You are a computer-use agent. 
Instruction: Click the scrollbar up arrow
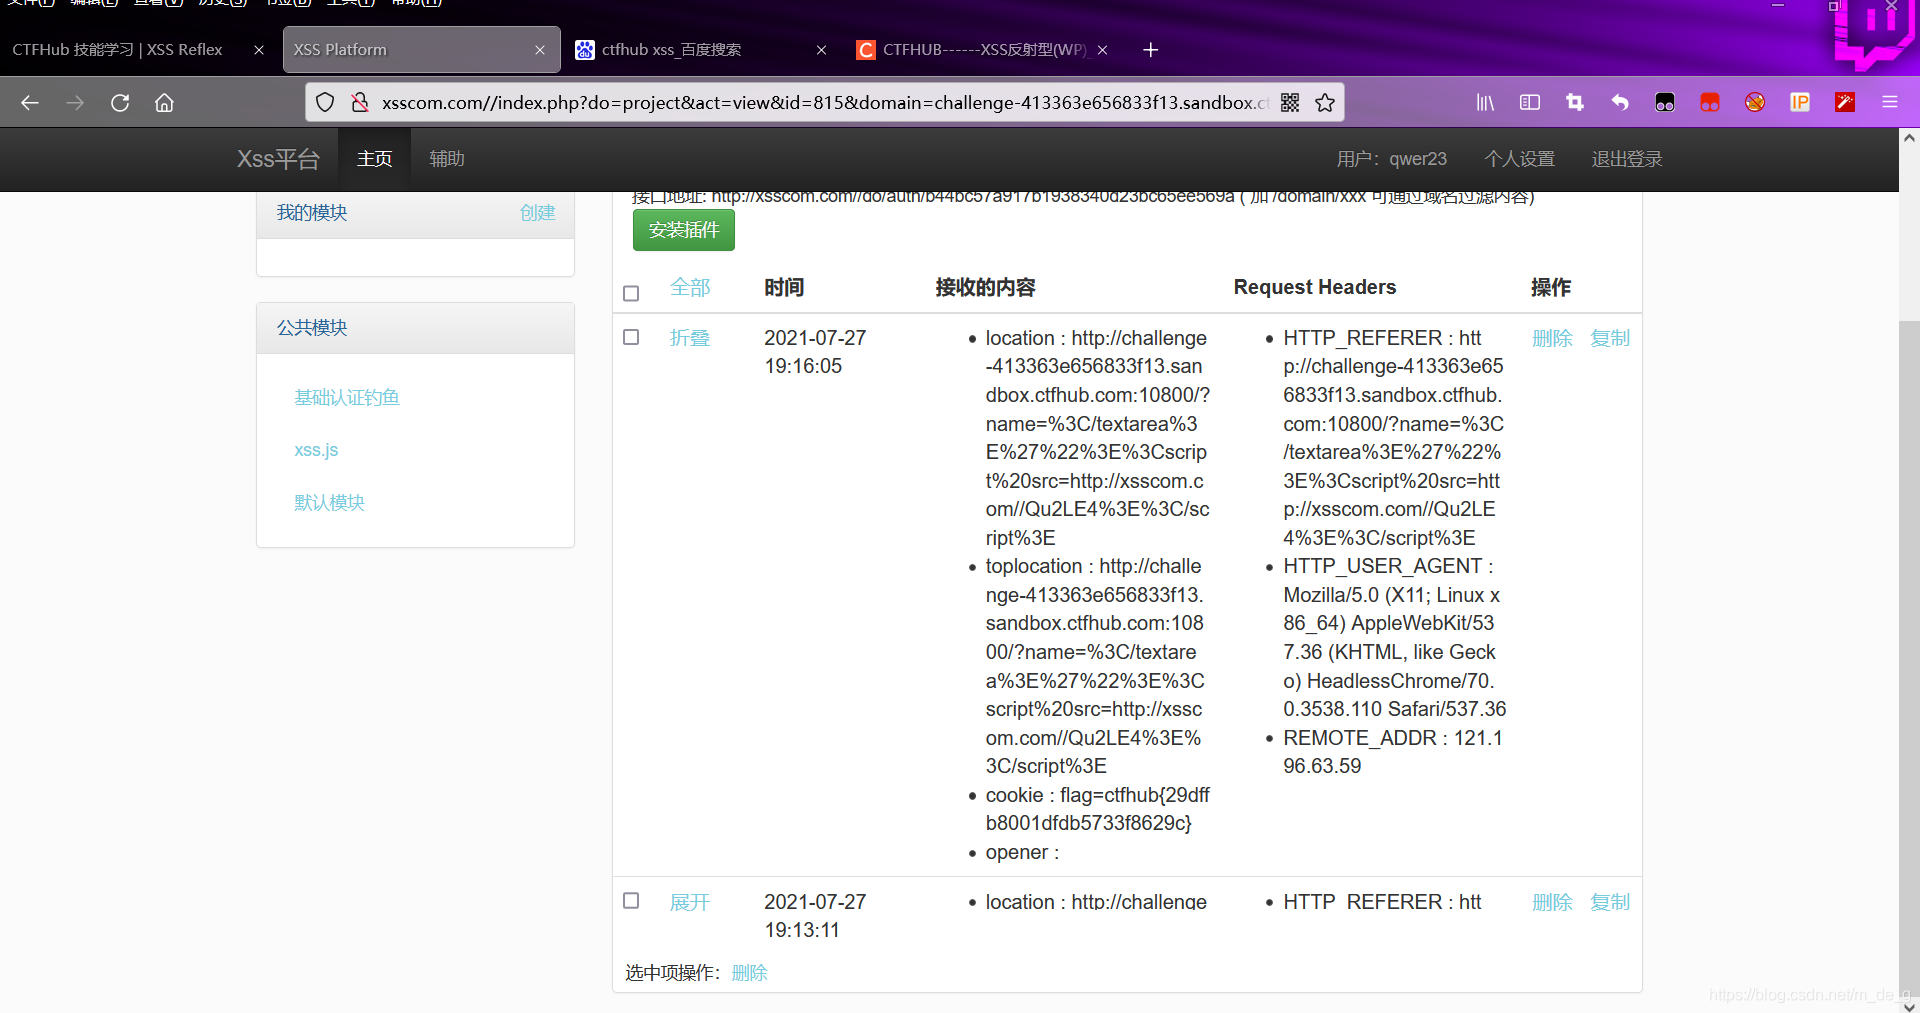pyautogui.click(x=1909, y=139)
